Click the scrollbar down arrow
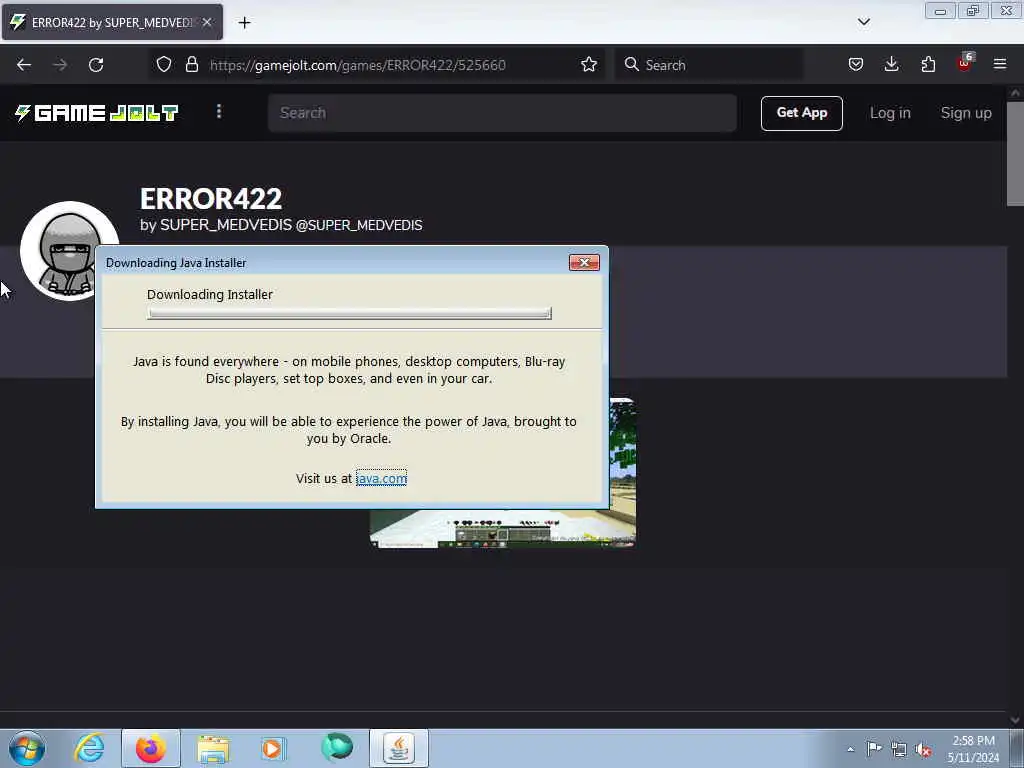1024x768 pixels. [1015, 719]
